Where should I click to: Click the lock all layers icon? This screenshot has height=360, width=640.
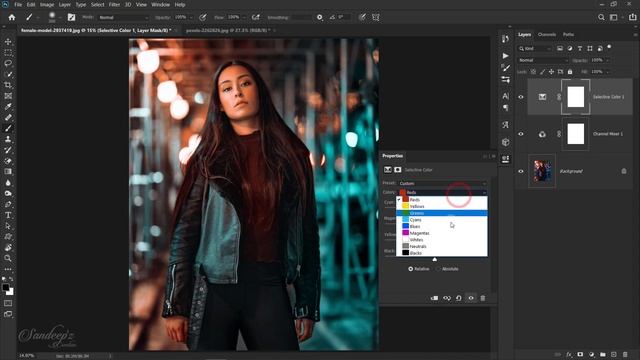point(570,72)
